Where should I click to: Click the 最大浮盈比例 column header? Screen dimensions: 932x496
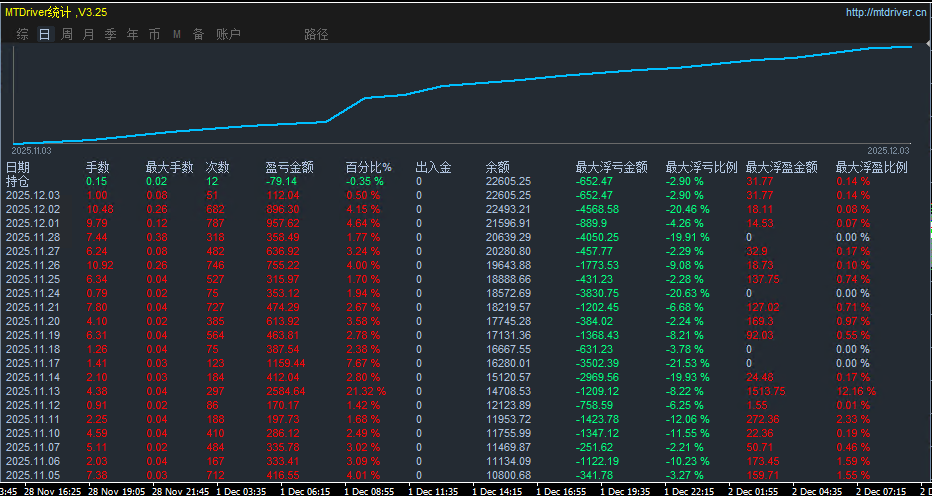872,168
